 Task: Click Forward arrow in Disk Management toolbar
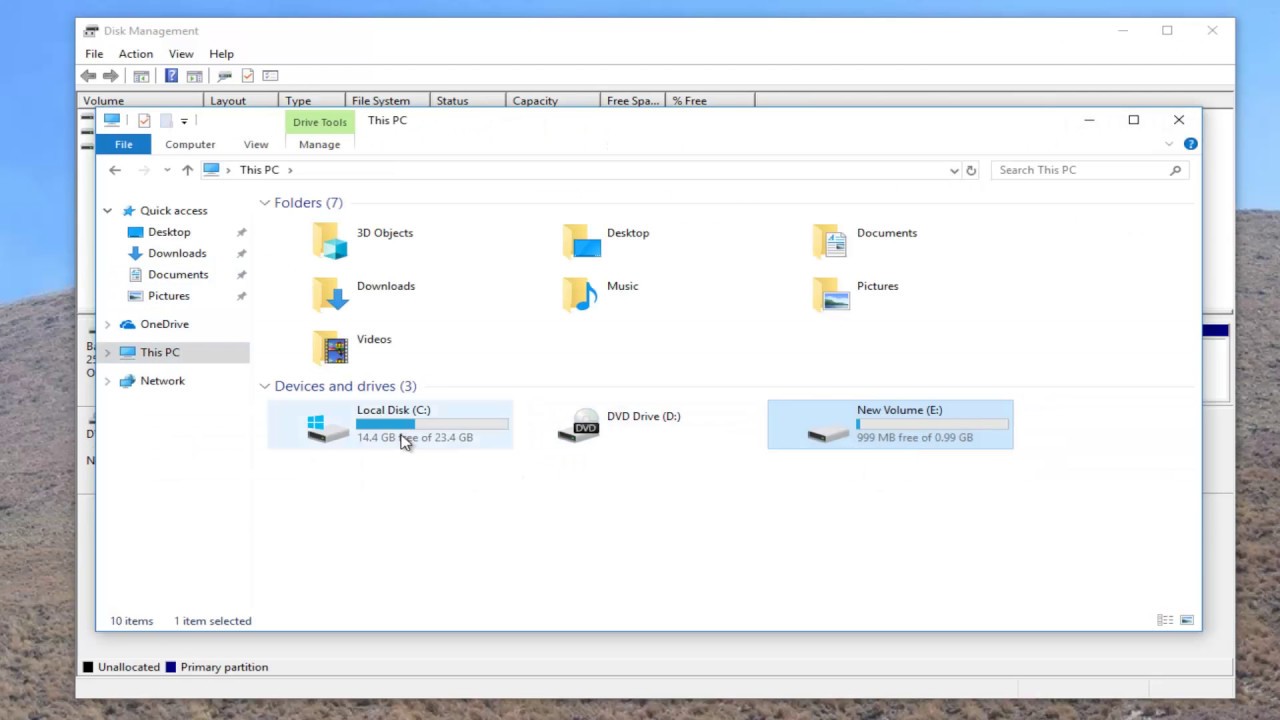pyautogui.click(x=111, y=76)
